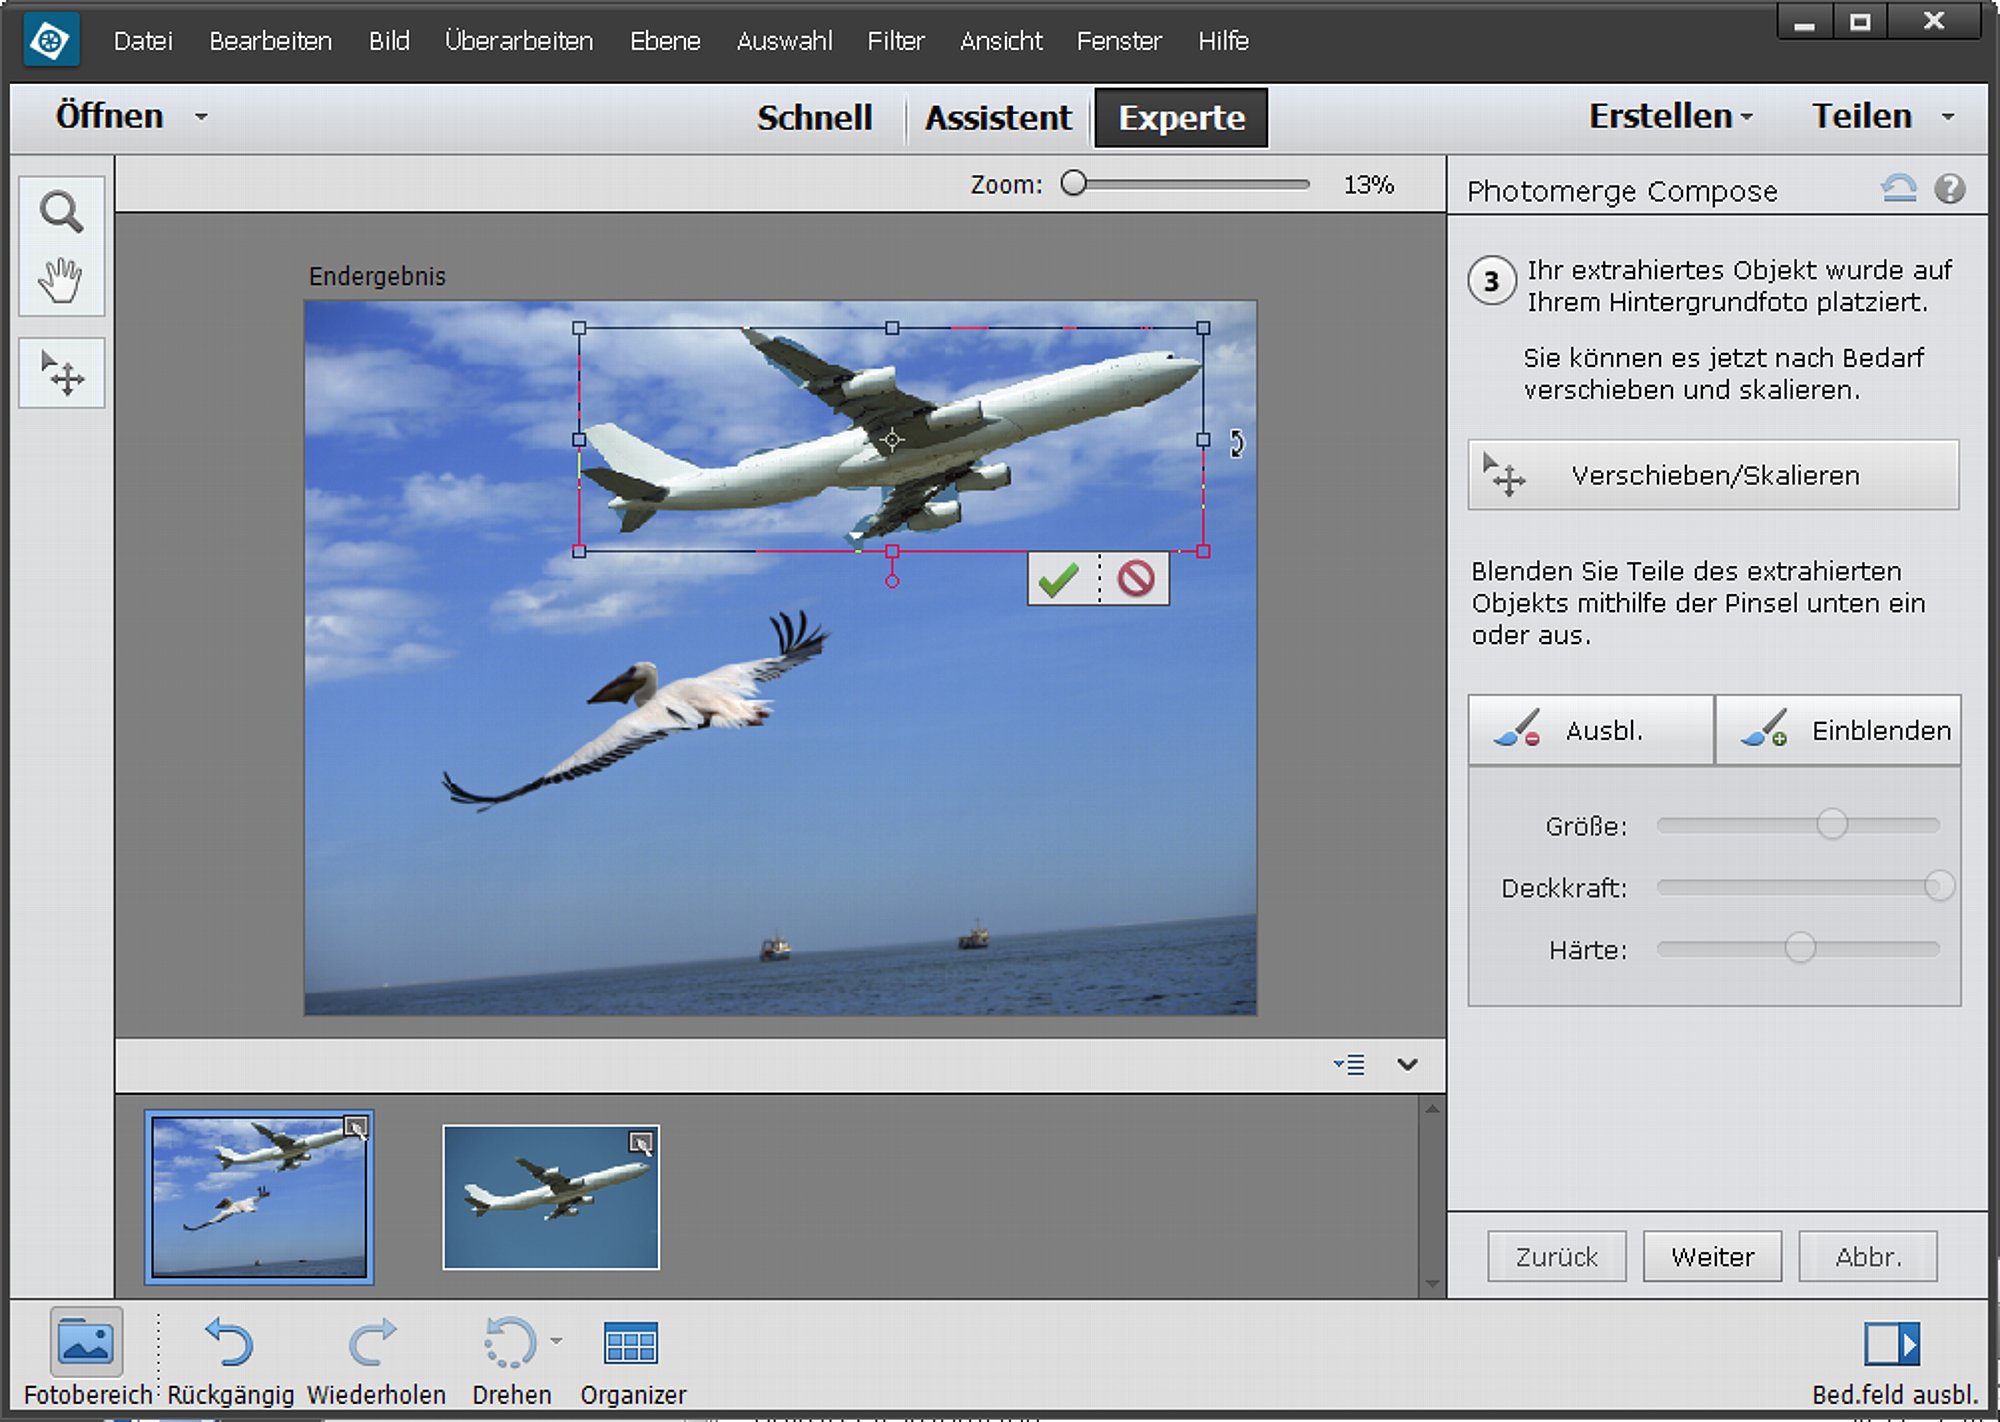Open photo bin list options icon
The image size is (2000, 1422).
click(1349, 1064)
